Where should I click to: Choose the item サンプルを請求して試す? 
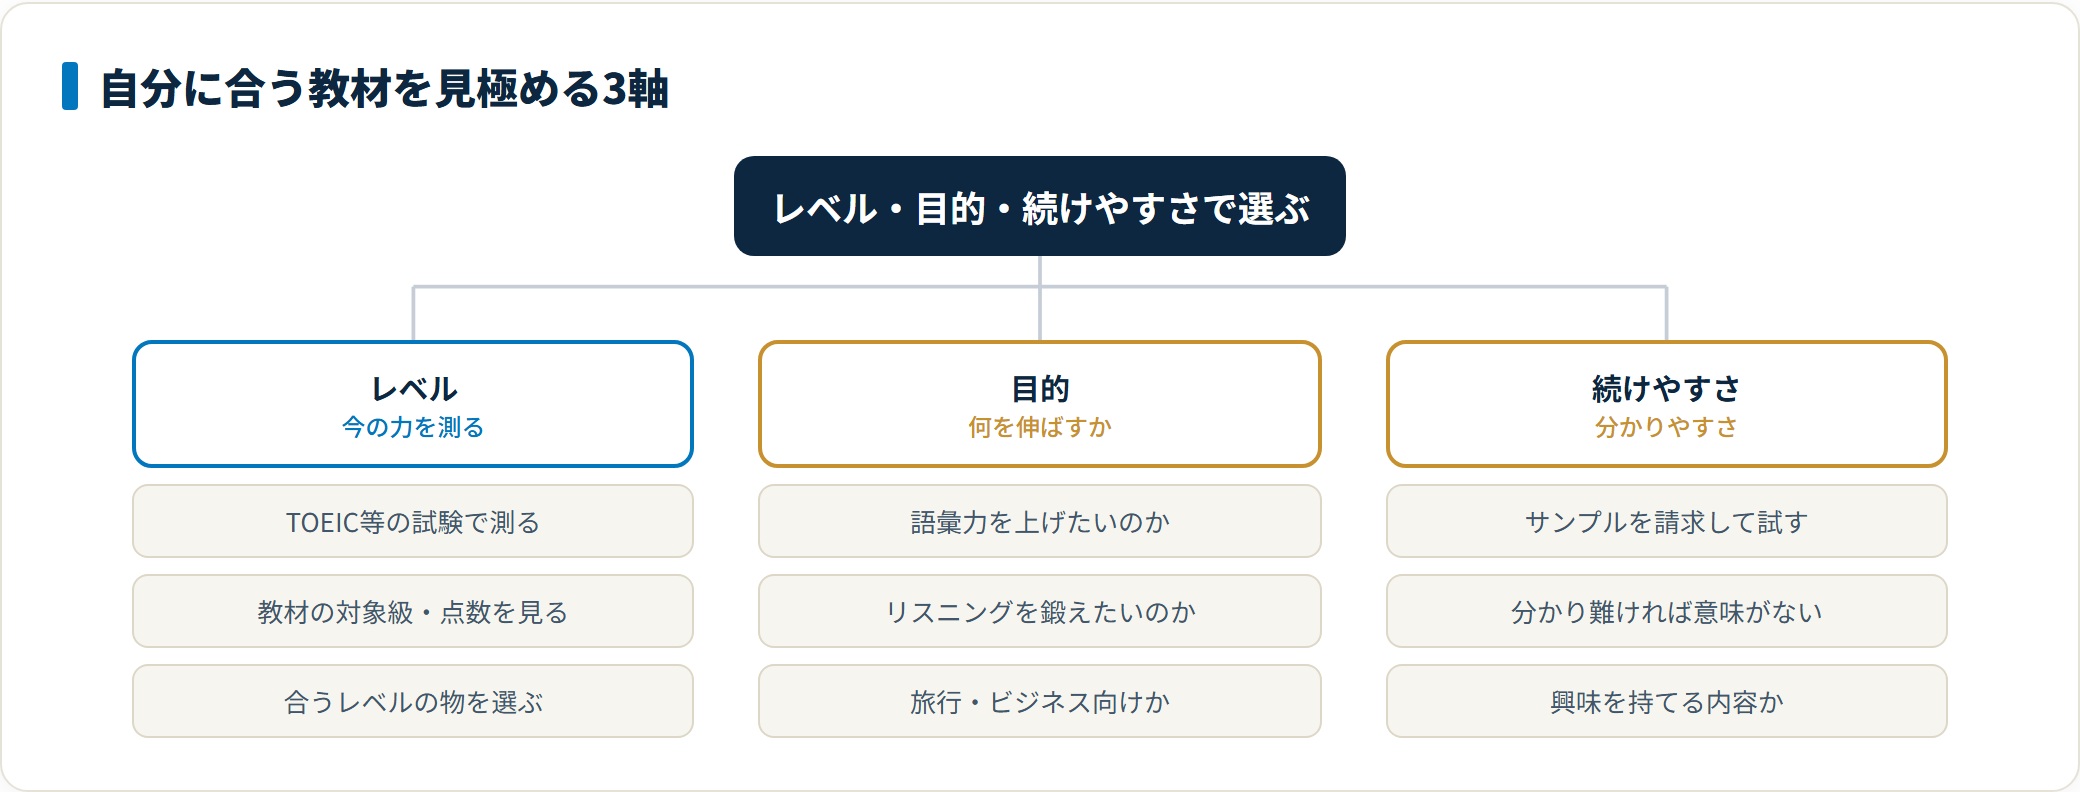click(1667, 521)
